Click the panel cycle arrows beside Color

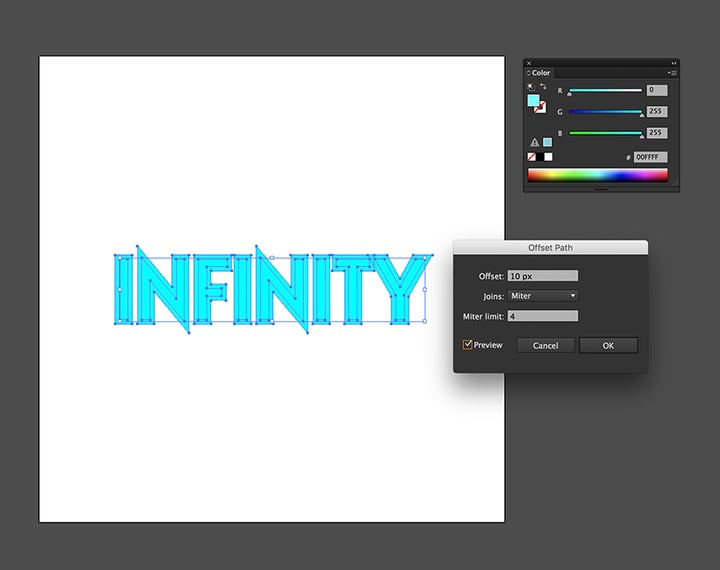529,73
